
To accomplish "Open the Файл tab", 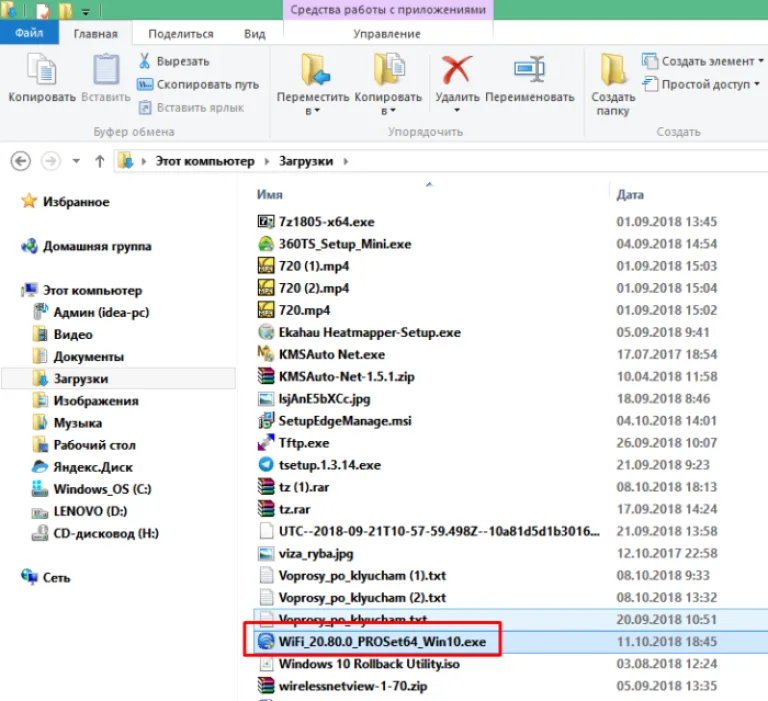I will [29, 33].
